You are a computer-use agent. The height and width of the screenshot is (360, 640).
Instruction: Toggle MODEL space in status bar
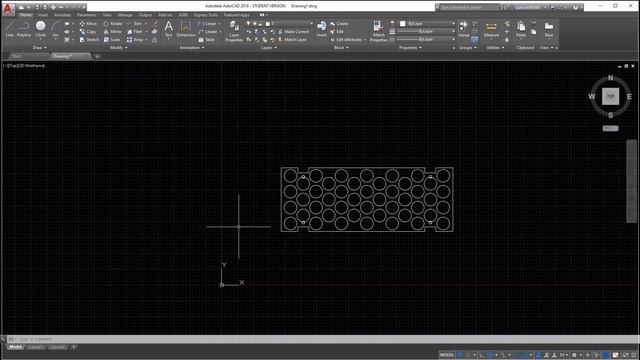click(x=447, y=355)
